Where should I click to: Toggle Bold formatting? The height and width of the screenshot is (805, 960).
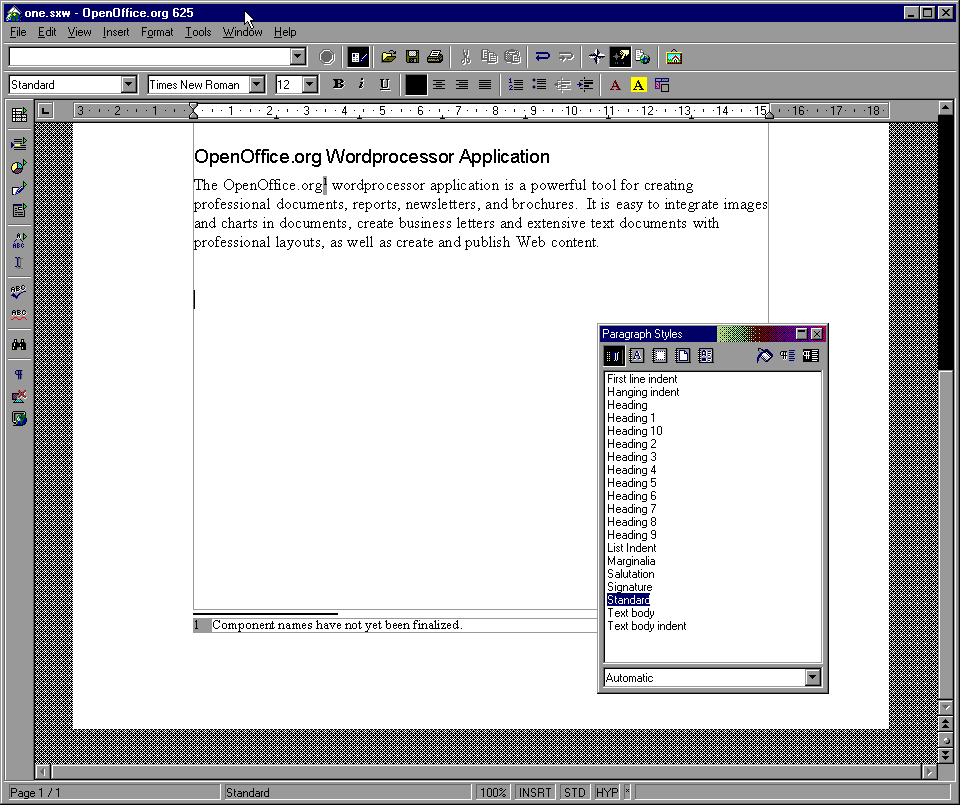pos(338,85)
